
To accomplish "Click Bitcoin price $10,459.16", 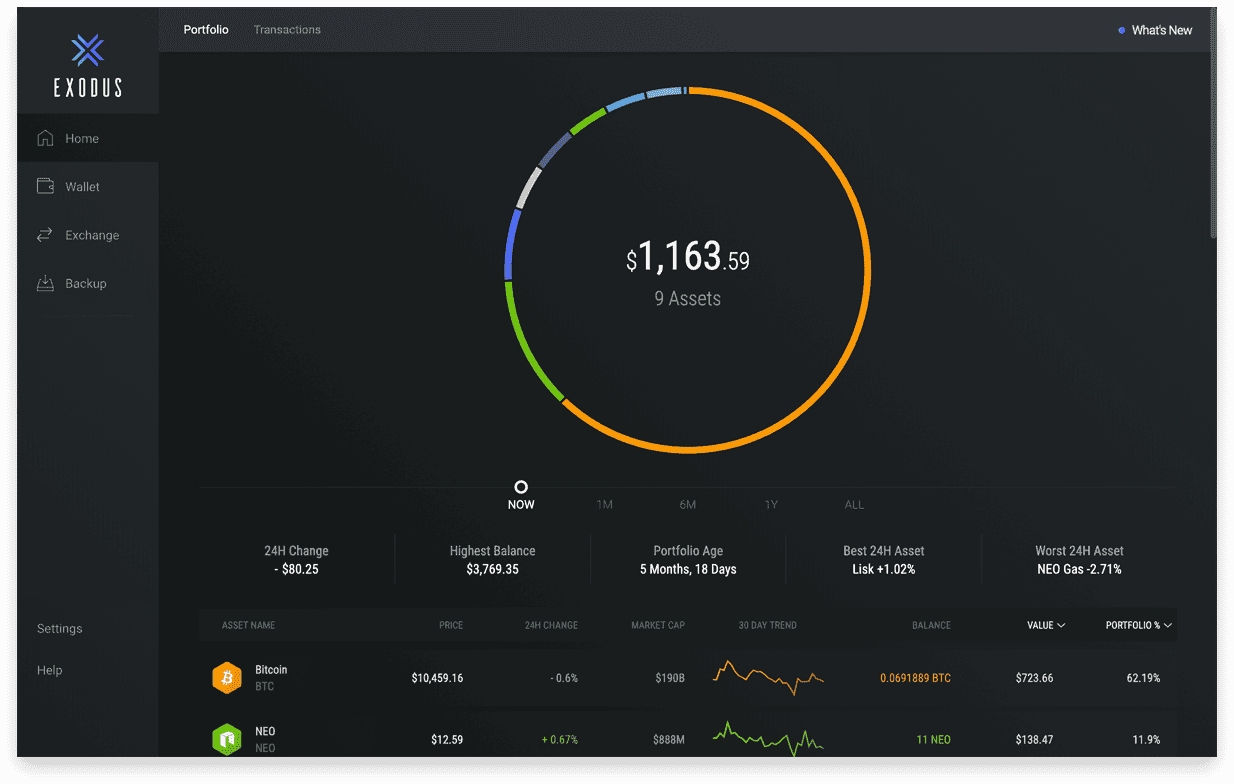I will tap(437, 678).
